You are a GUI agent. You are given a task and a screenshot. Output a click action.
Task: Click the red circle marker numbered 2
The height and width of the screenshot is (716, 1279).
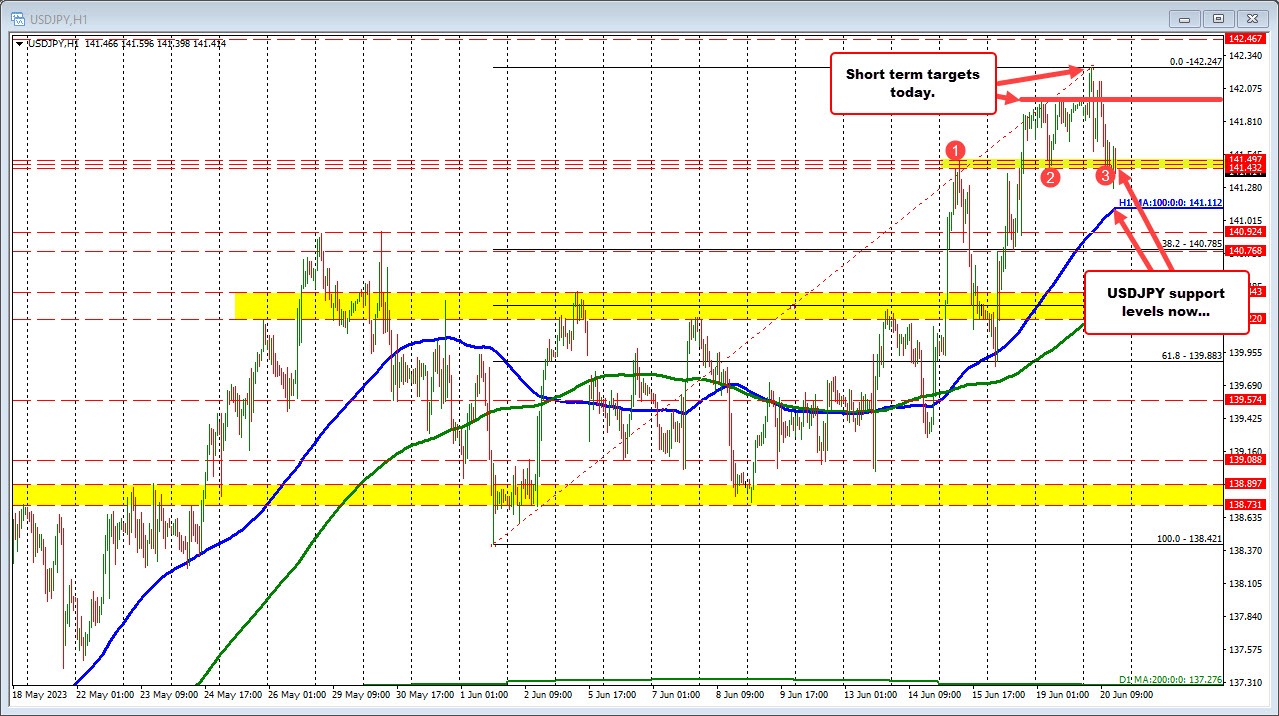click(x=1049, y=178)
